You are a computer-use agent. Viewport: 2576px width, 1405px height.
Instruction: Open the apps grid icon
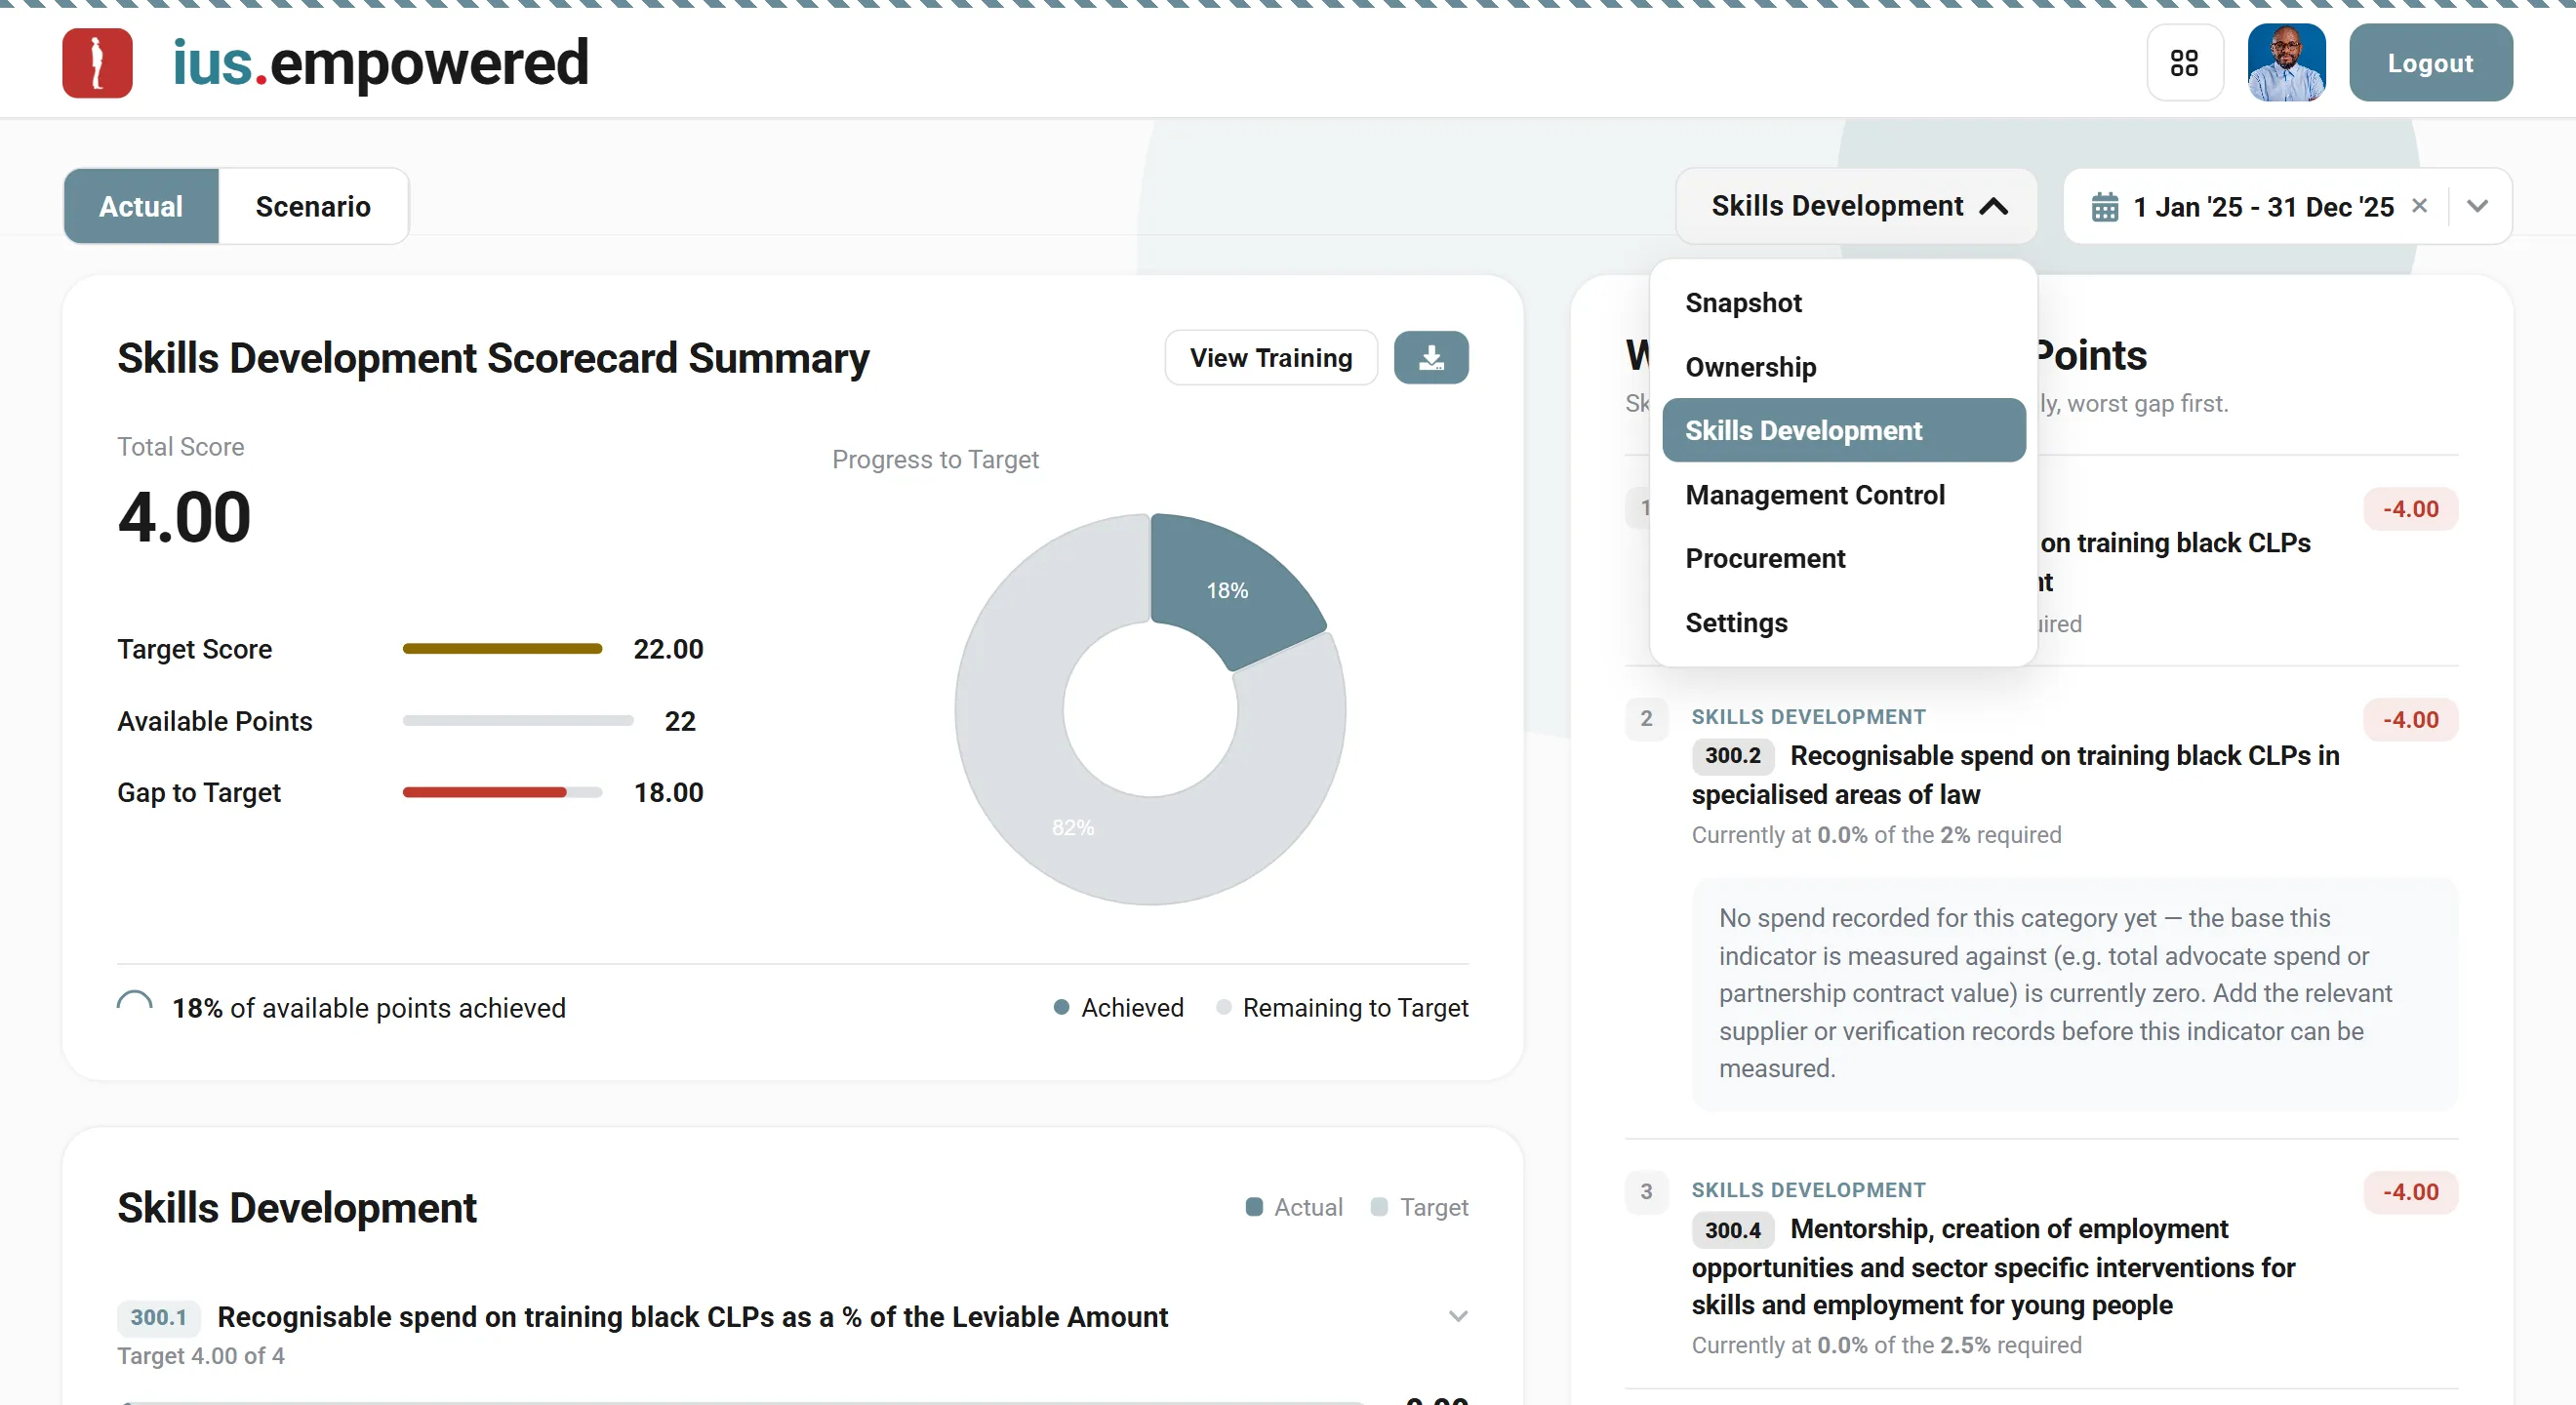pyautogui.click(x=2184, y=63)
